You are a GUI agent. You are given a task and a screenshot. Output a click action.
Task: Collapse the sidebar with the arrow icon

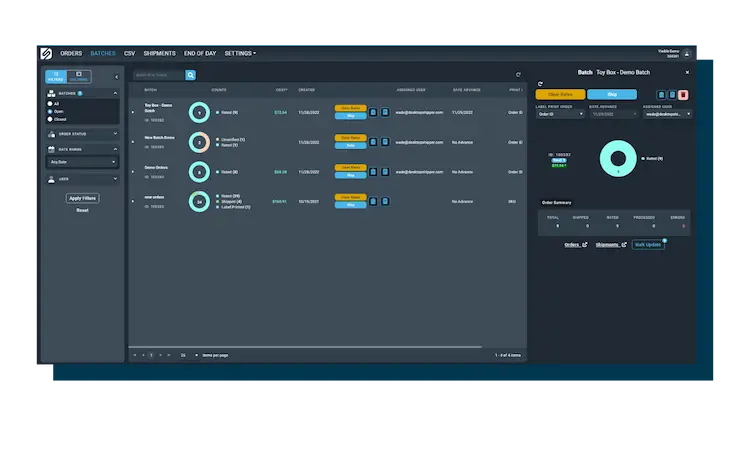(116, 77)
